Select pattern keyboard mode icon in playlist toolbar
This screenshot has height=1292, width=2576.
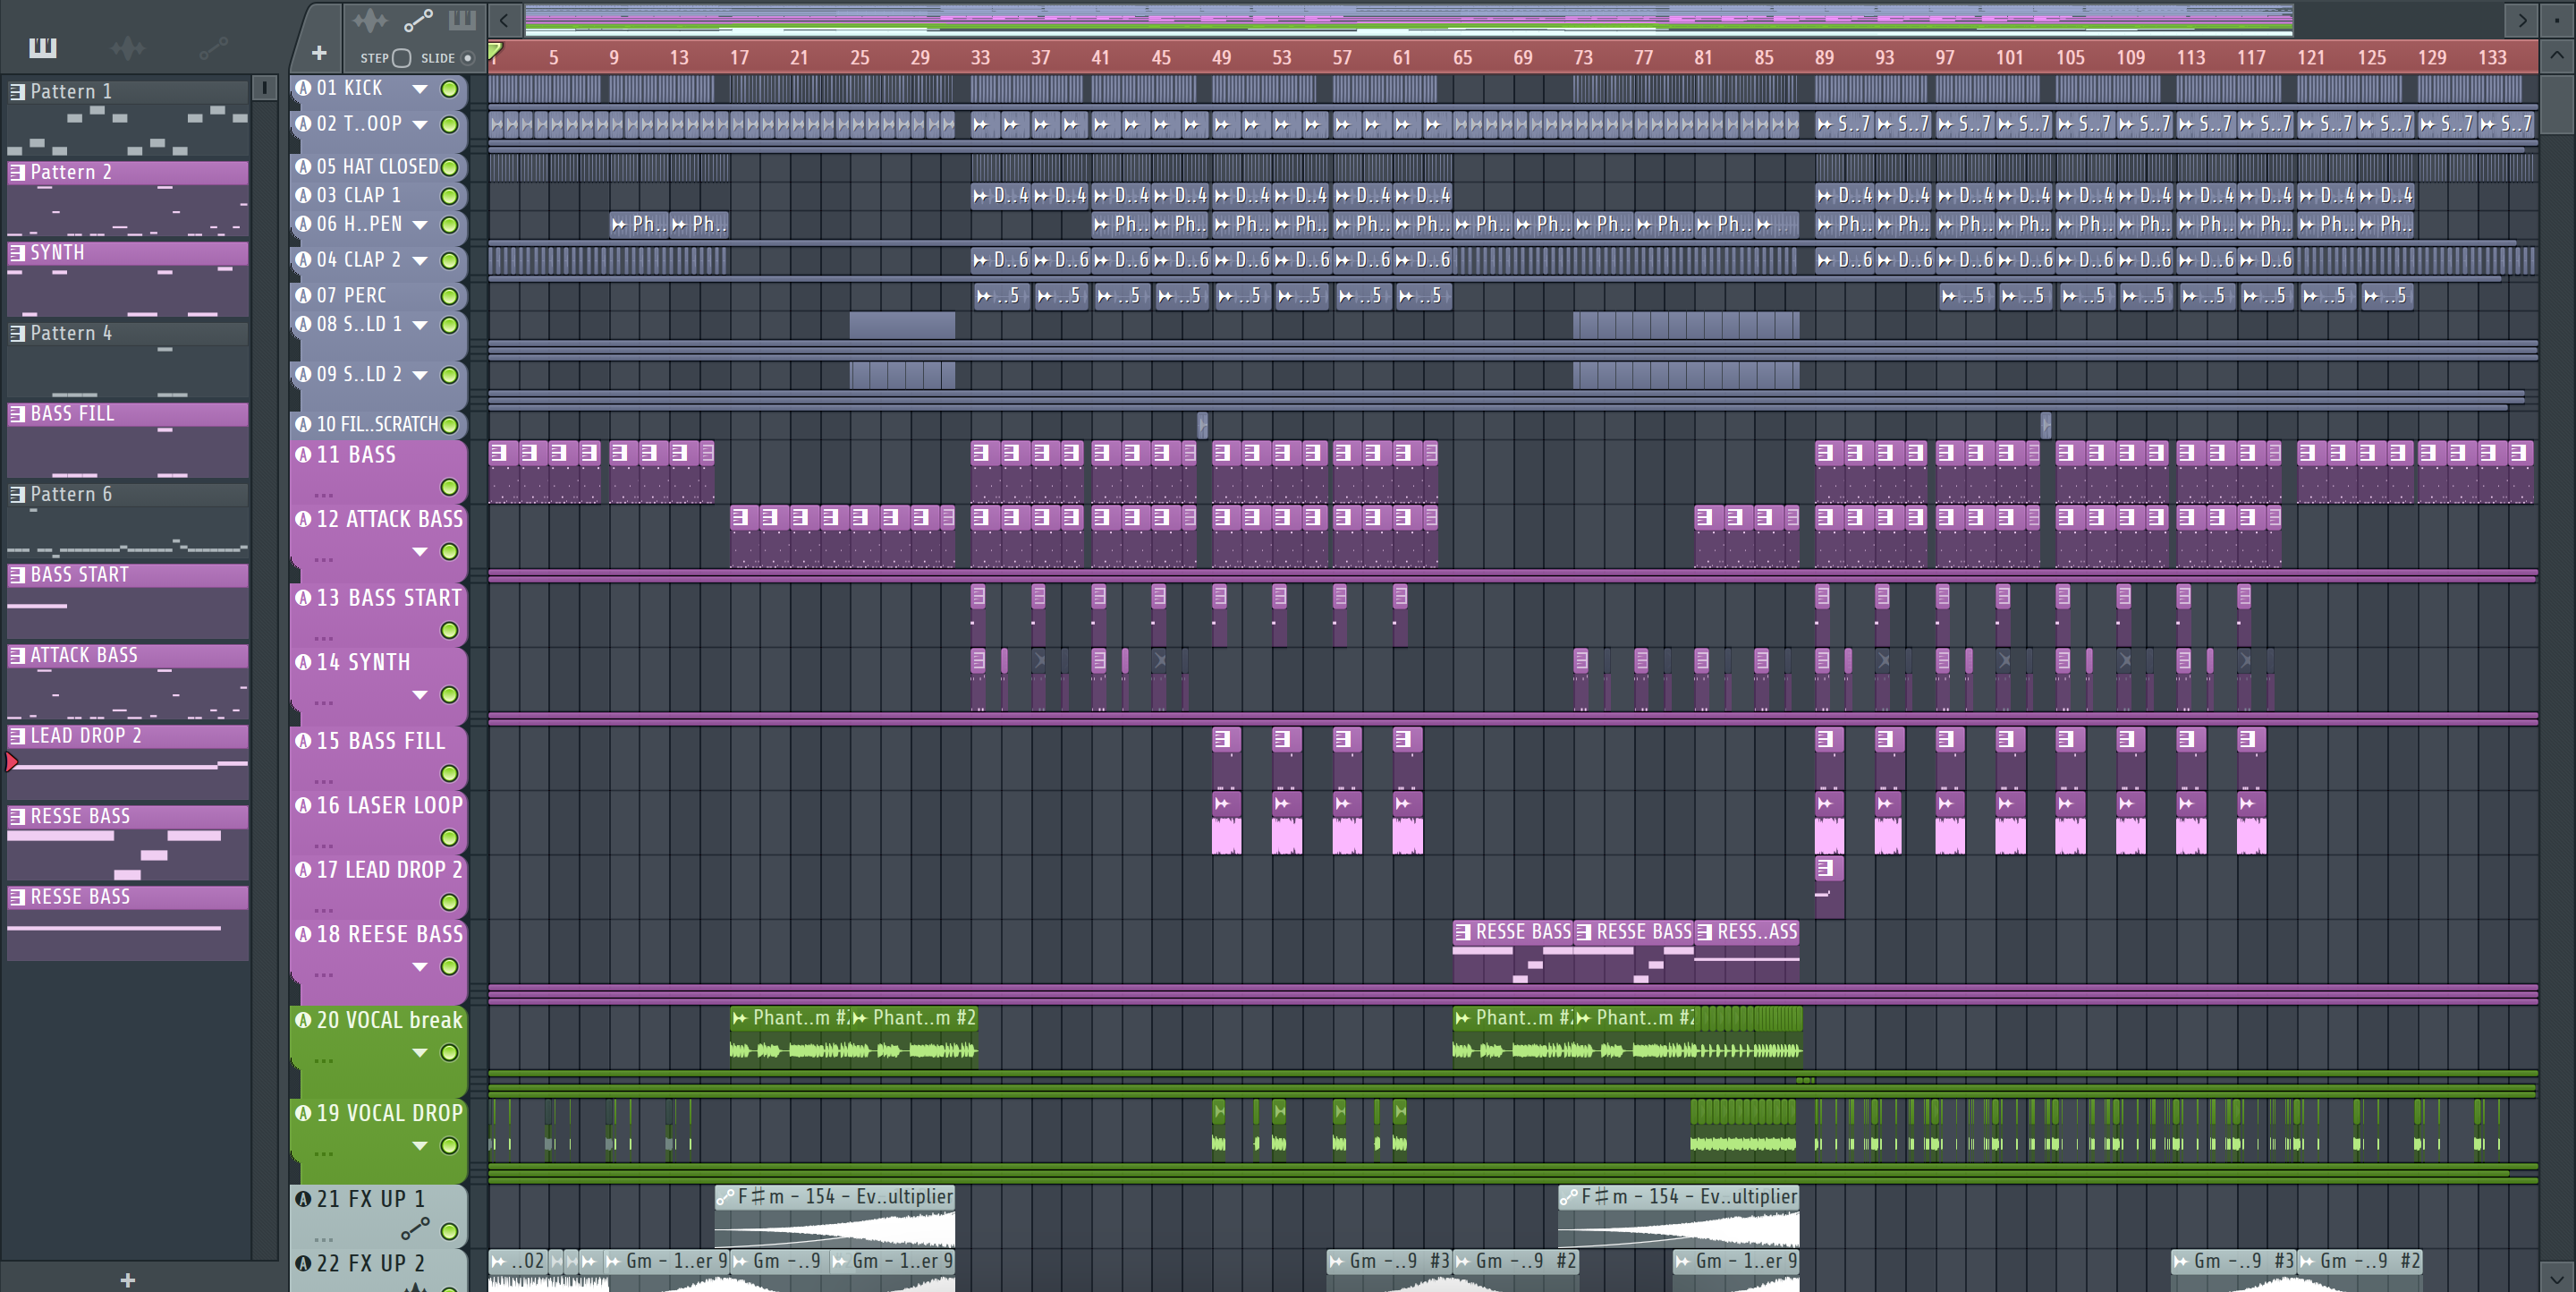[x=462, y=19]
